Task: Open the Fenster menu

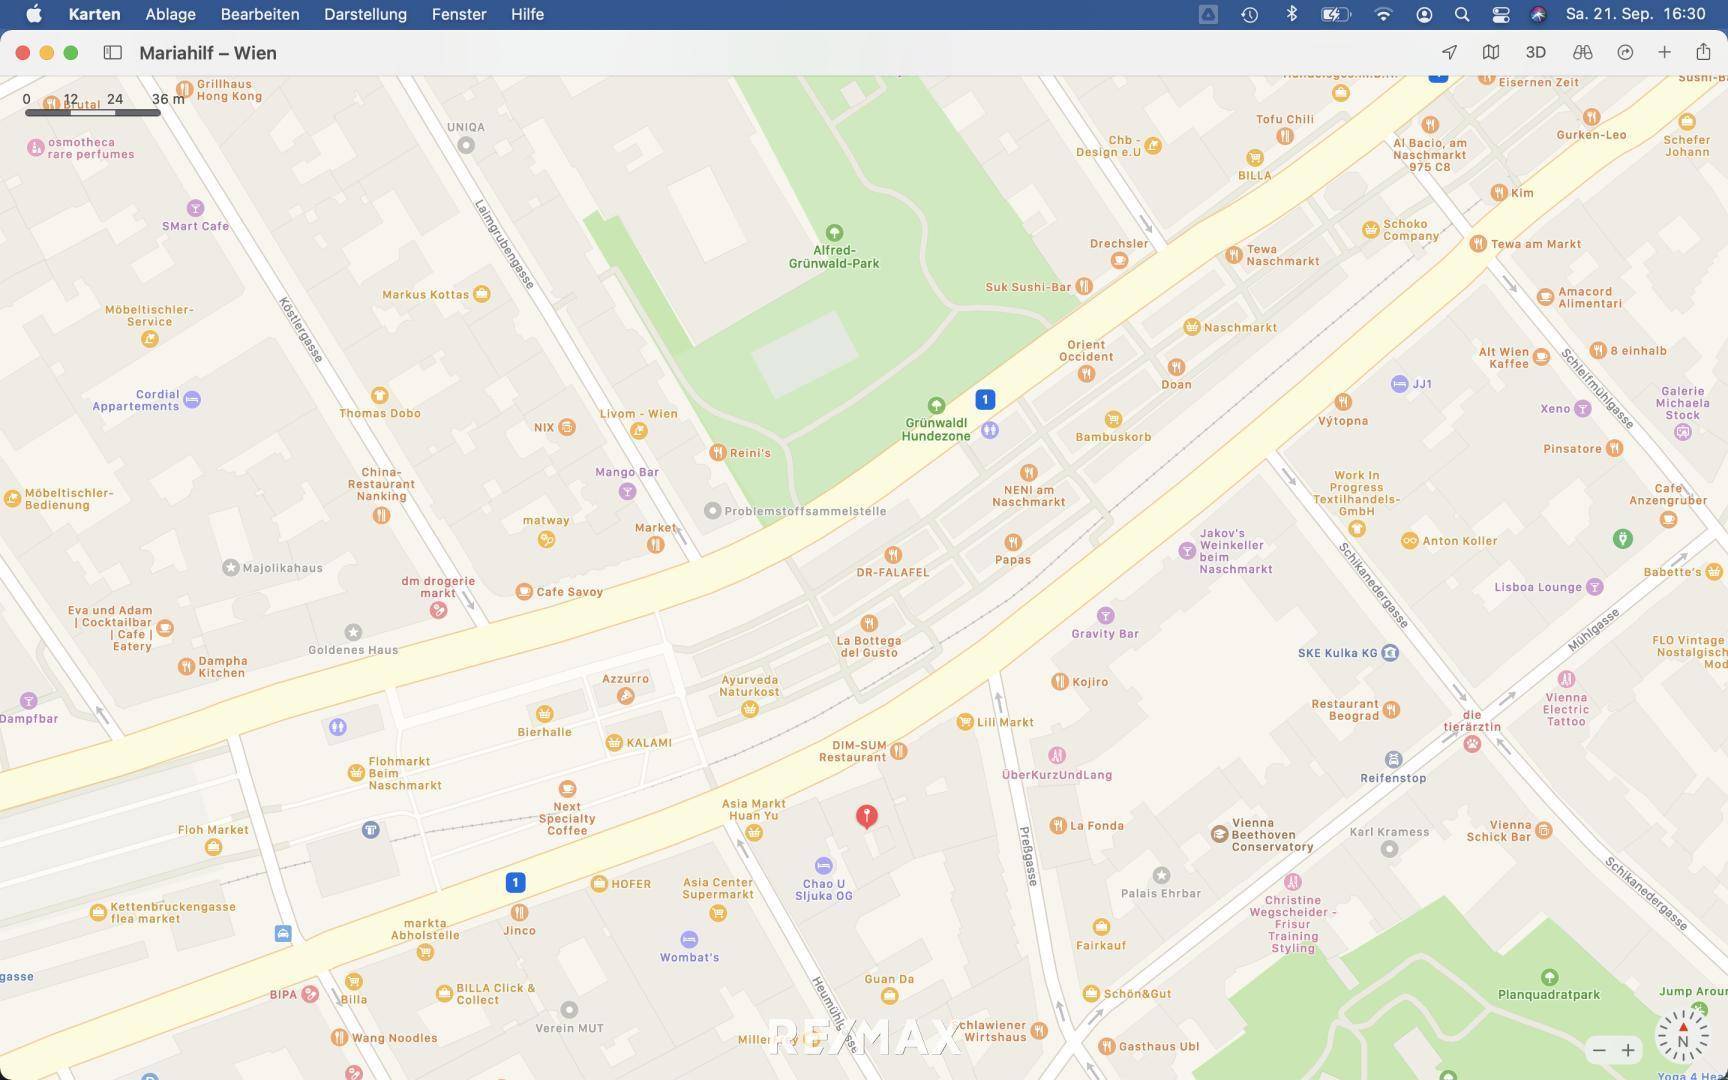Action: pyautogui.click(x=459, y=14)
